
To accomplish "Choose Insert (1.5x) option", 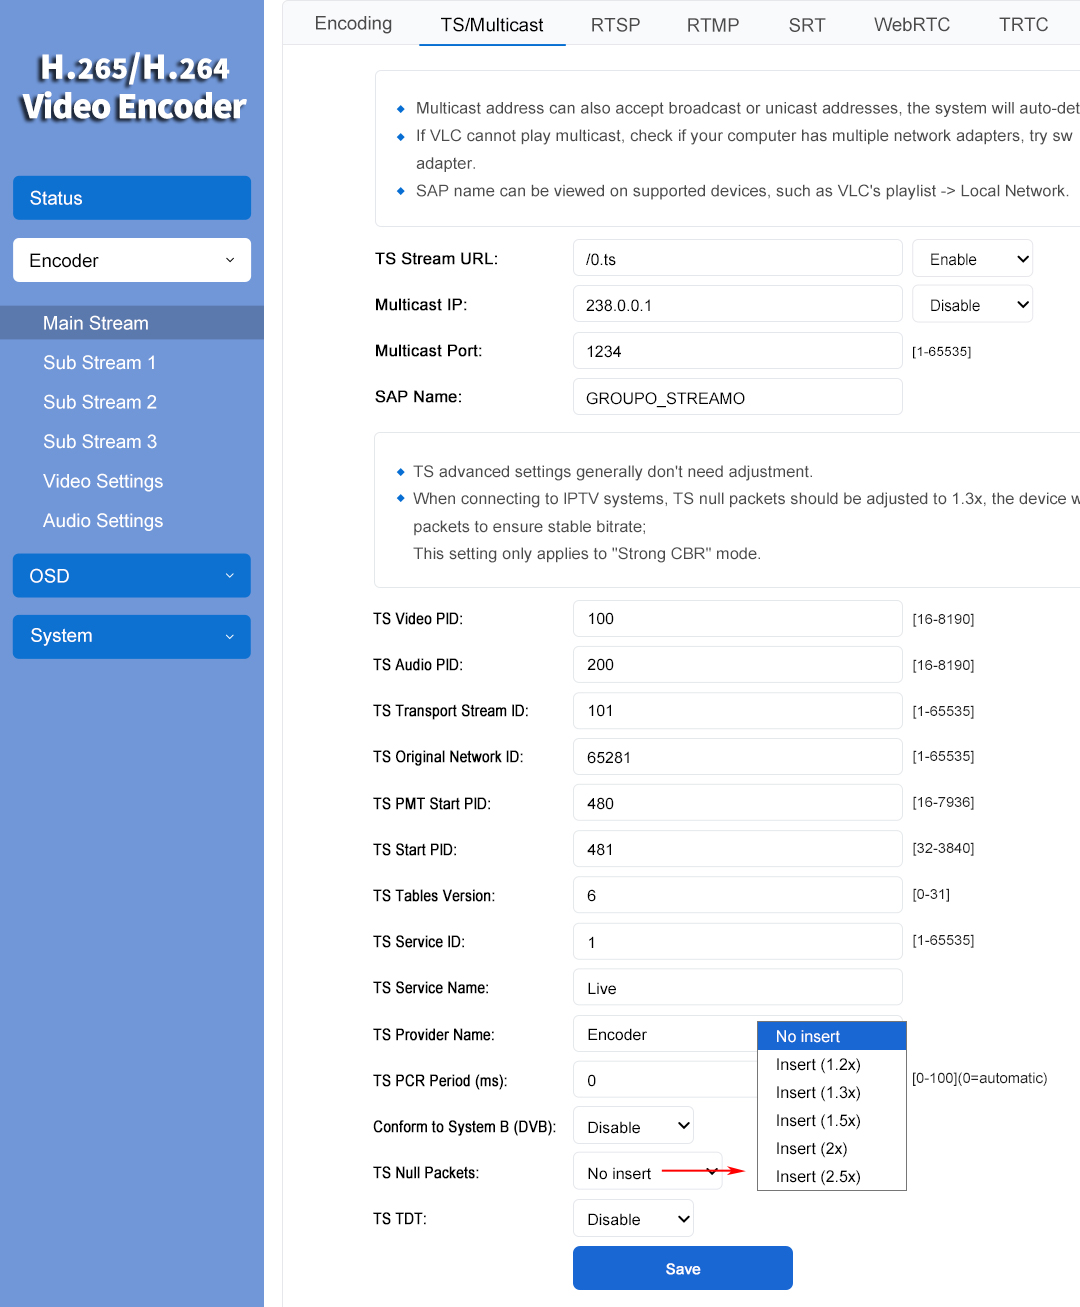I will tap(832, 1120).
